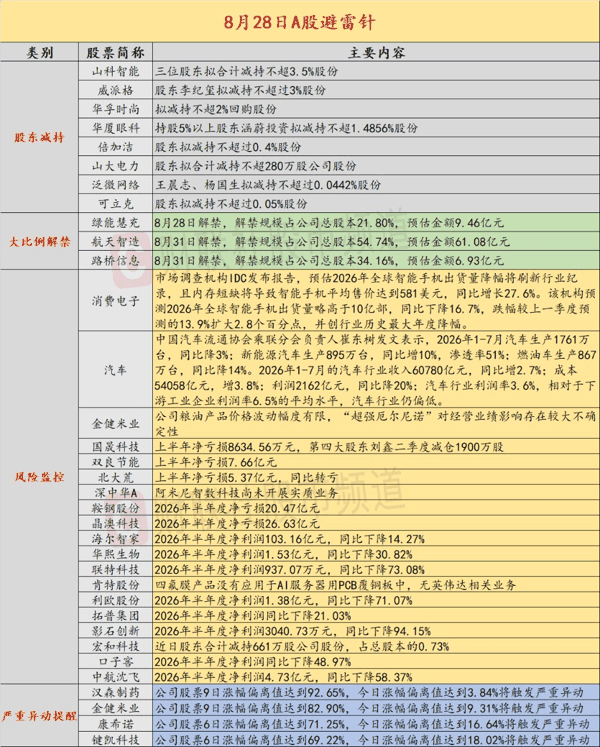Select stock name '康希诺'
This screenshot has height=747, width=600.
click(115, 724)
